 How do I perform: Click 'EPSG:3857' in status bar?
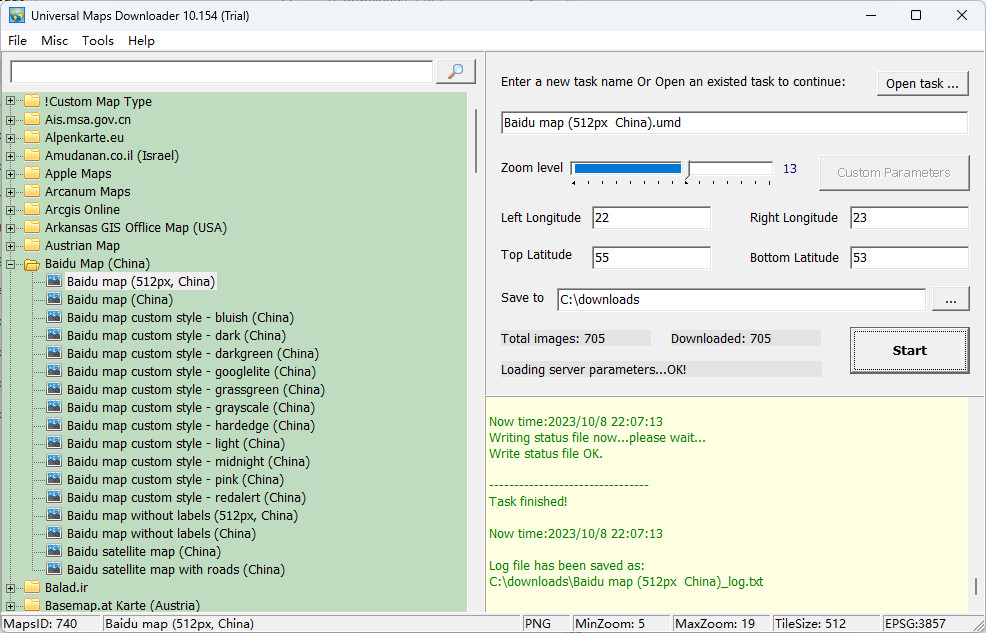916,624
